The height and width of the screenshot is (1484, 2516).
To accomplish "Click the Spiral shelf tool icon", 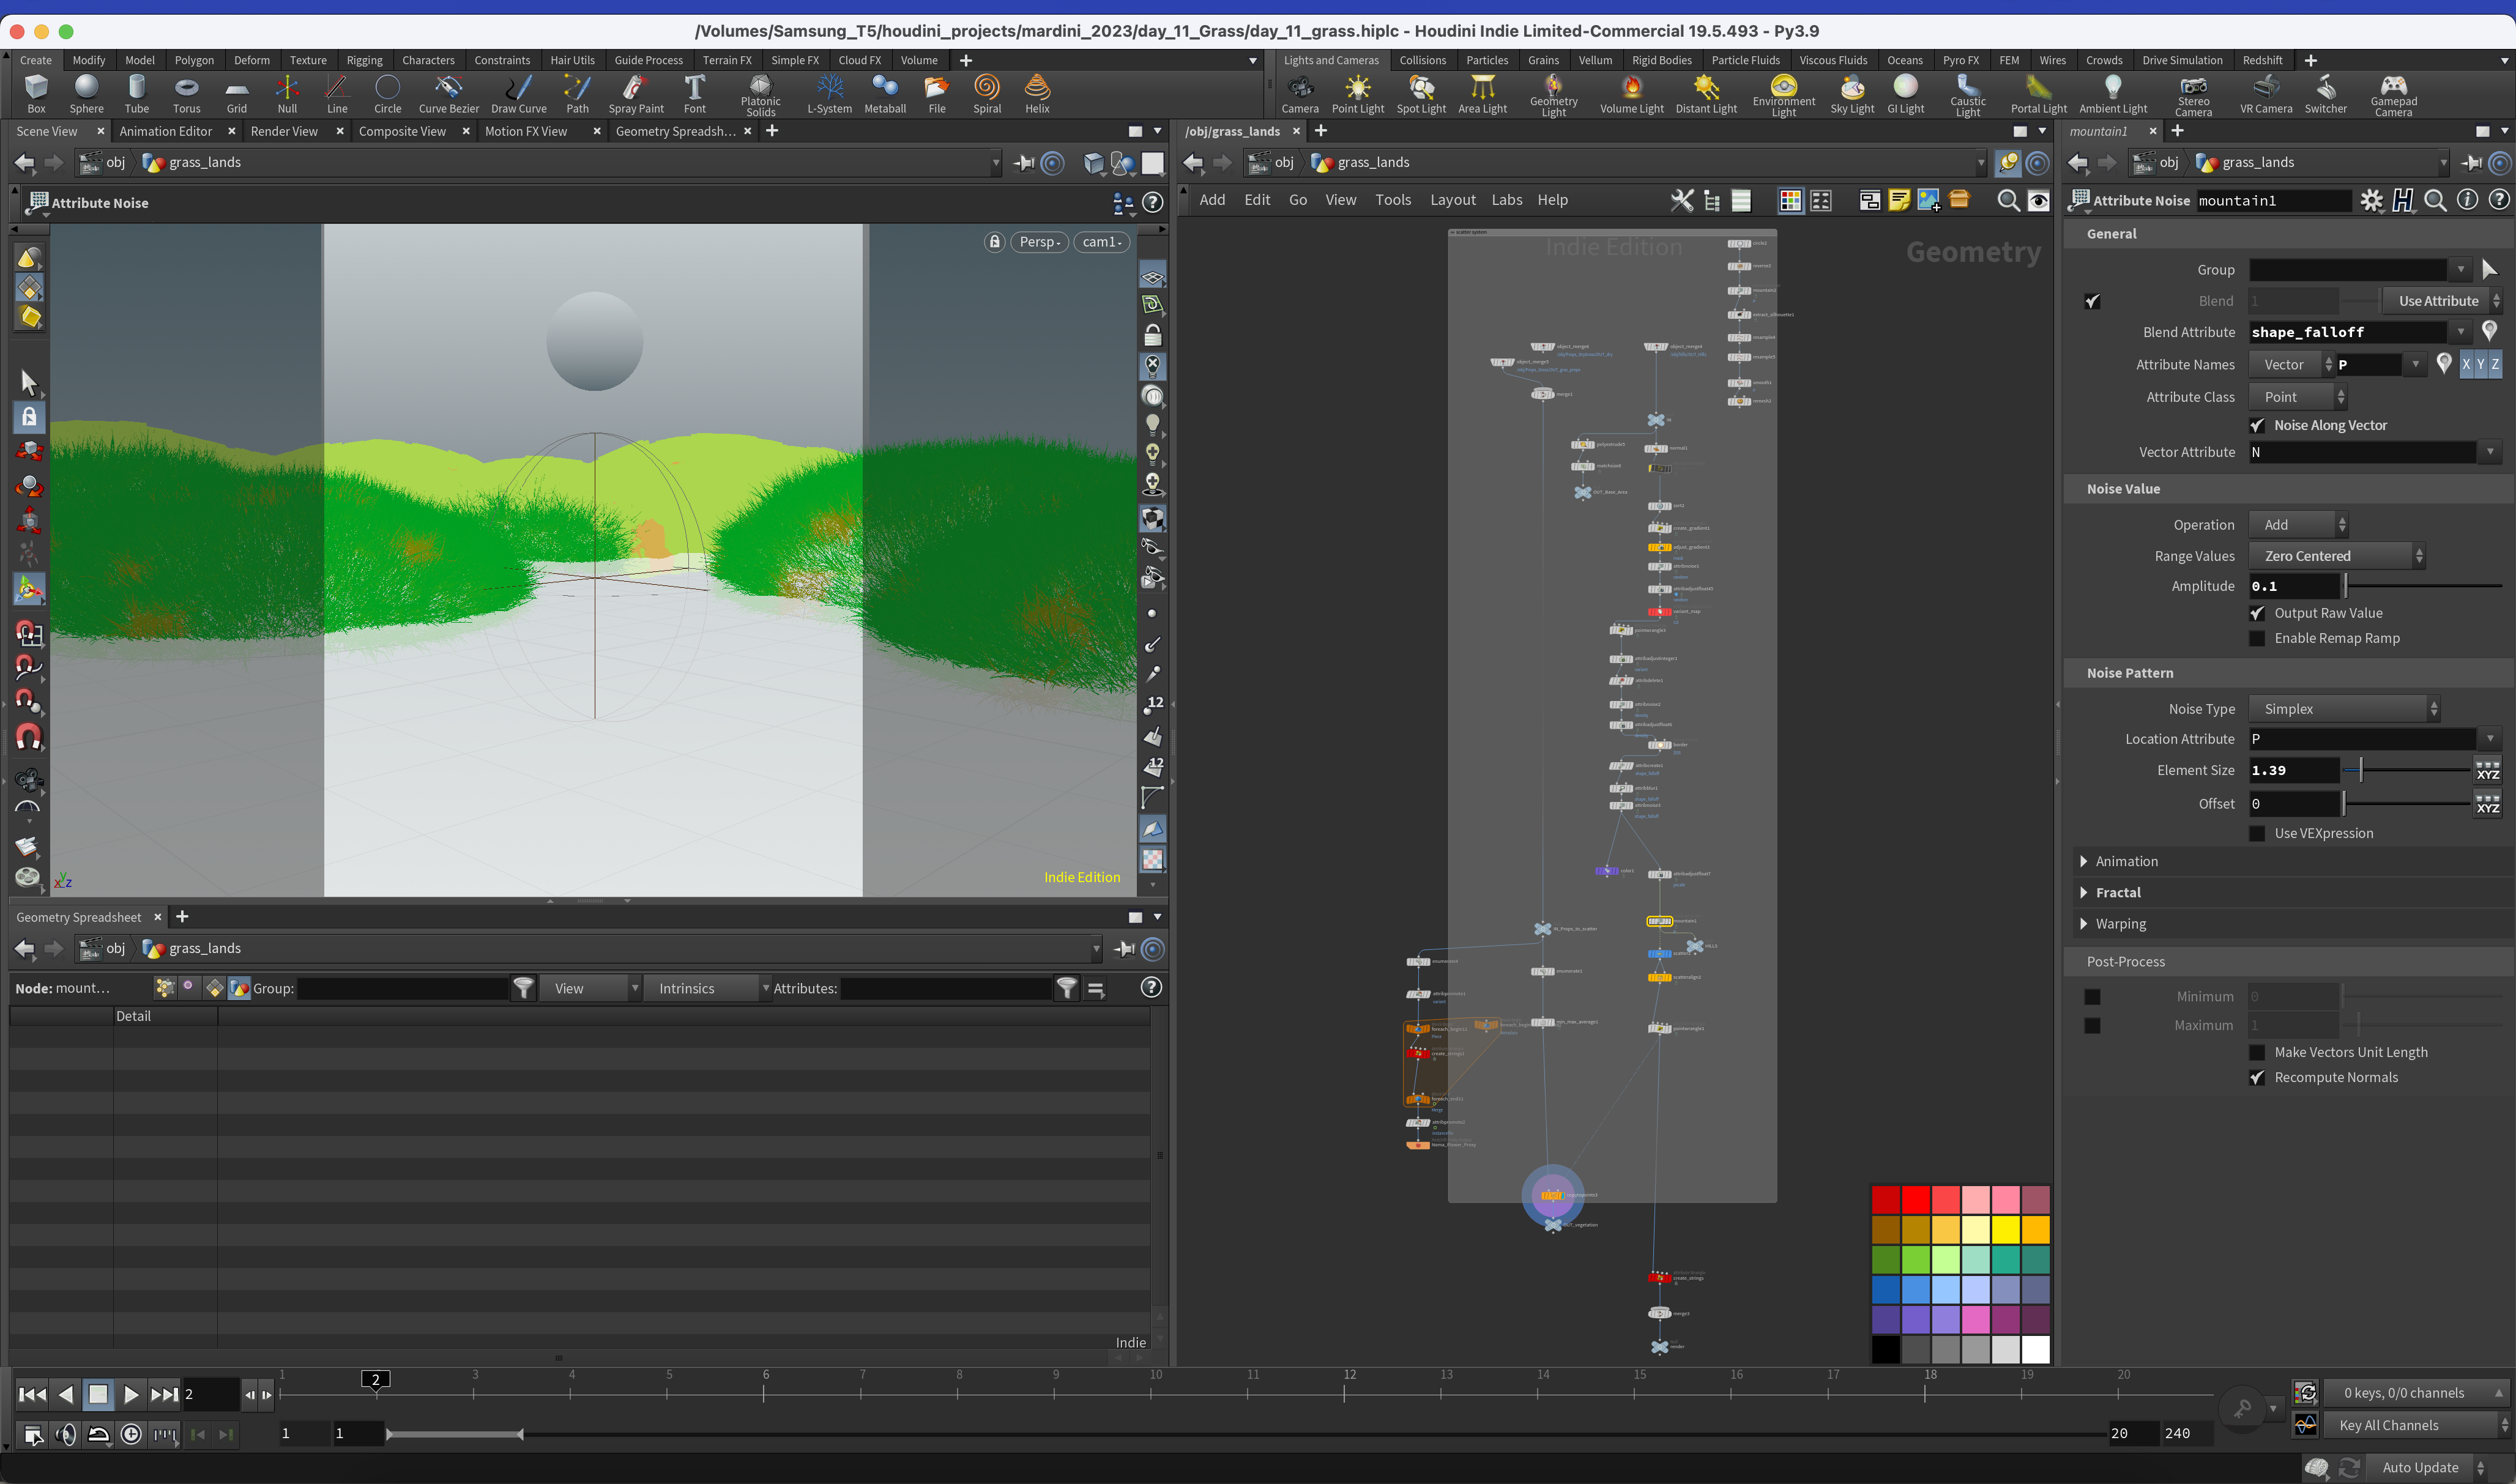I will click(x=987, y=94).
